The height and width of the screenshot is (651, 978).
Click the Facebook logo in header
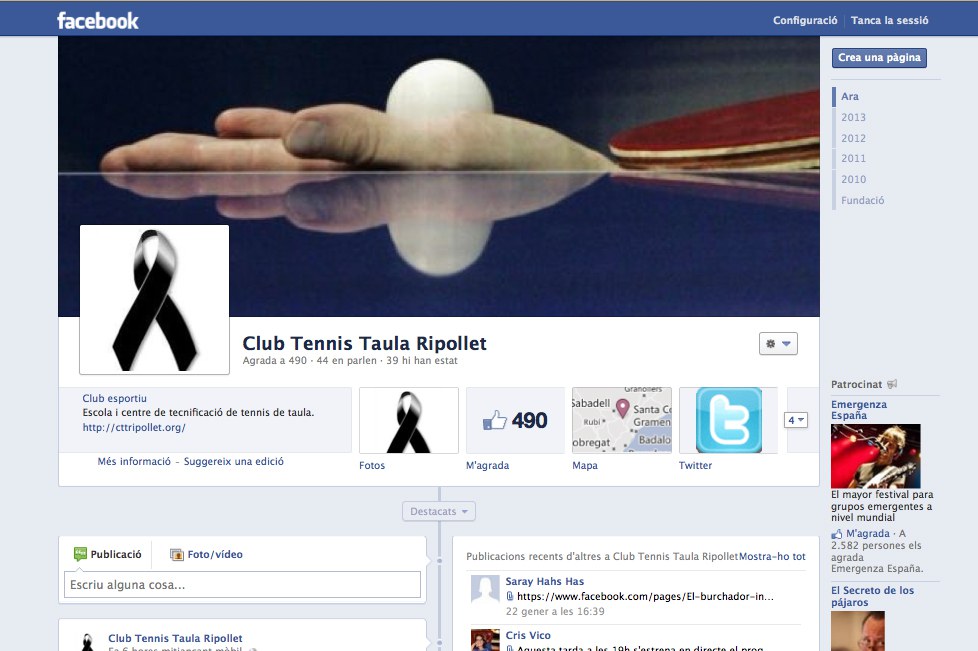click(x=98, y=20)
